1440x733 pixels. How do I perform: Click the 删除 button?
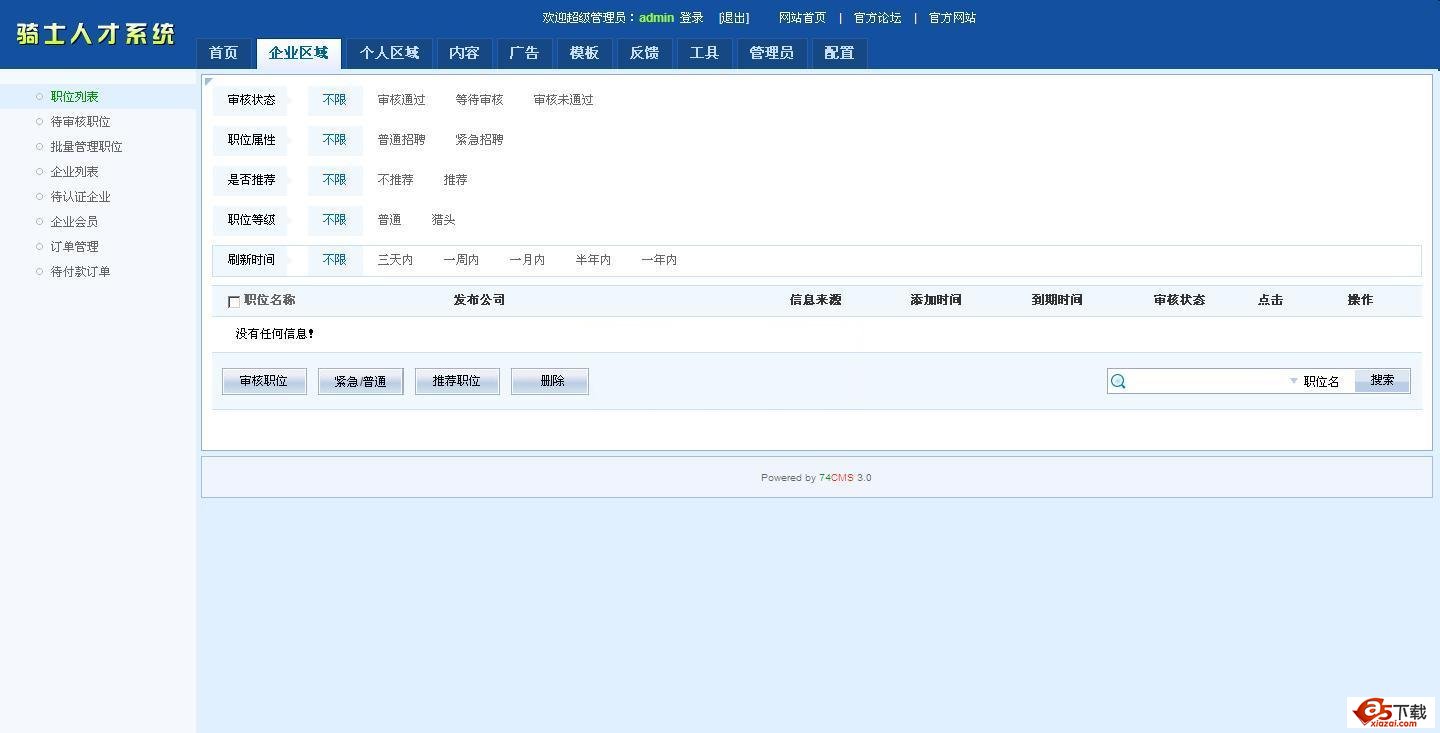[x=550, y=381]
